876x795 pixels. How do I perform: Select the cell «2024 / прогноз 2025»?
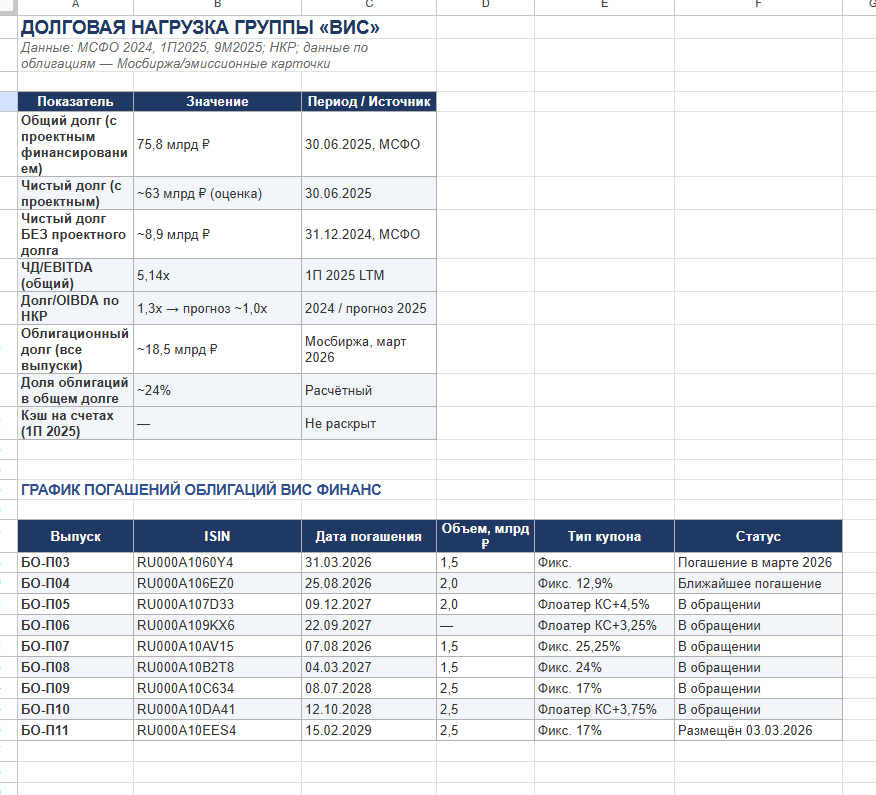pyautogui.click(x=369, y=308)
